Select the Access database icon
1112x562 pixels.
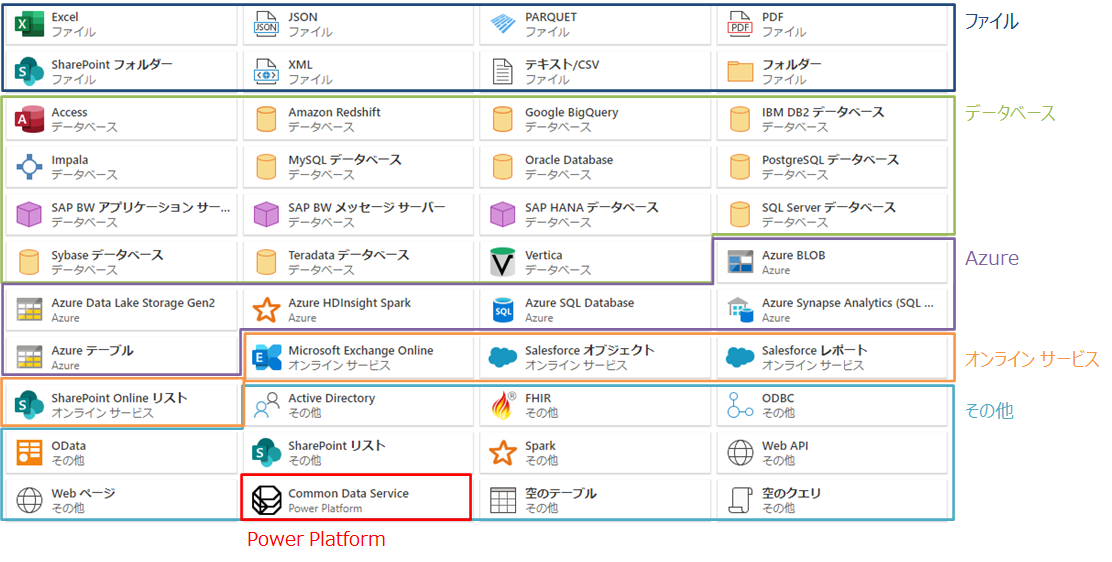(x=29, y=119)
